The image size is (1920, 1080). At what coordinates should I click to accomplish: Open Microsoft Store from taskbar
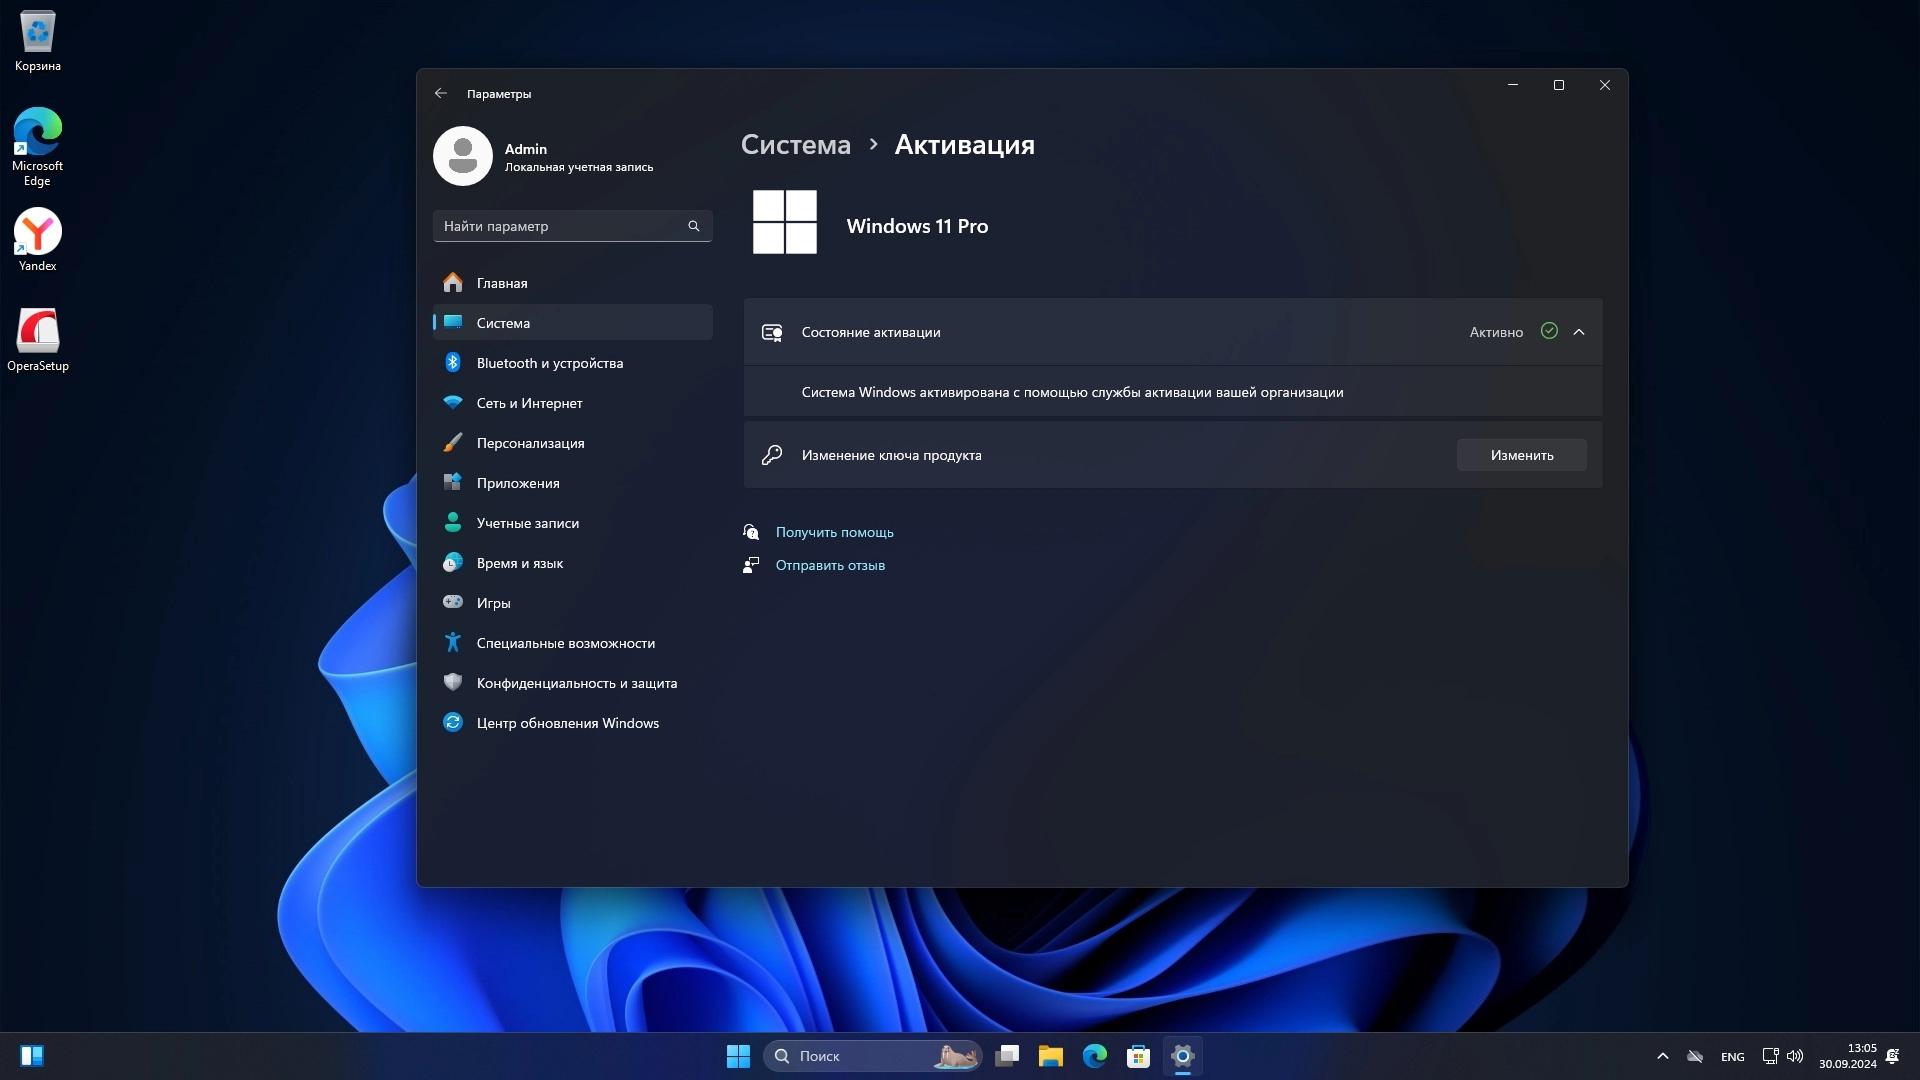tap(1138, 1056)
